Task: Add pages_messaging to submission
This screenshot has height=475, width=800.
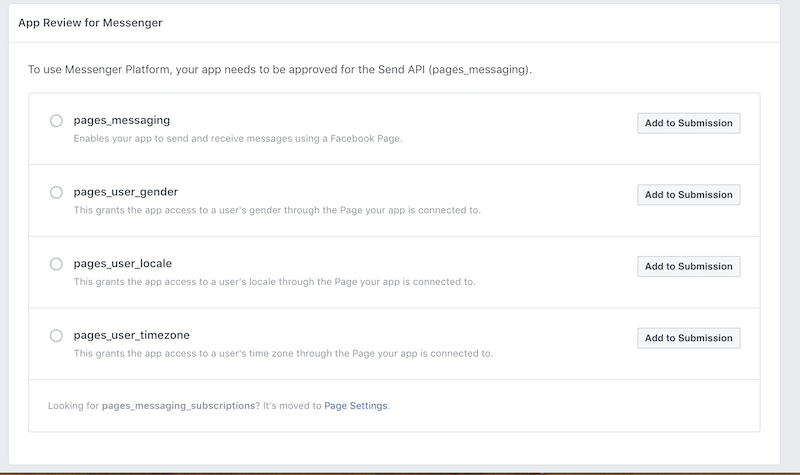Action: click(x=688, y=123)
